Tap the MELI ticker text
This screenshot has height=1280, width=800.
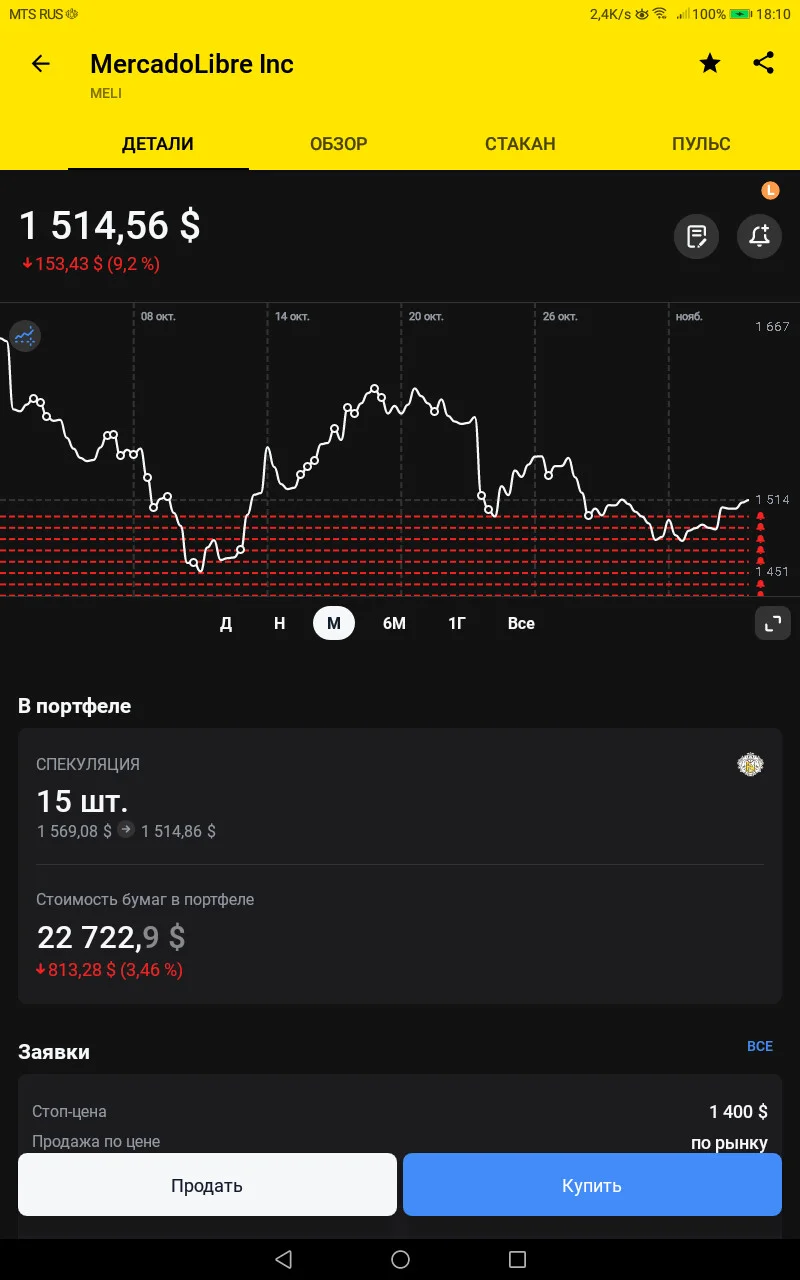106,93
